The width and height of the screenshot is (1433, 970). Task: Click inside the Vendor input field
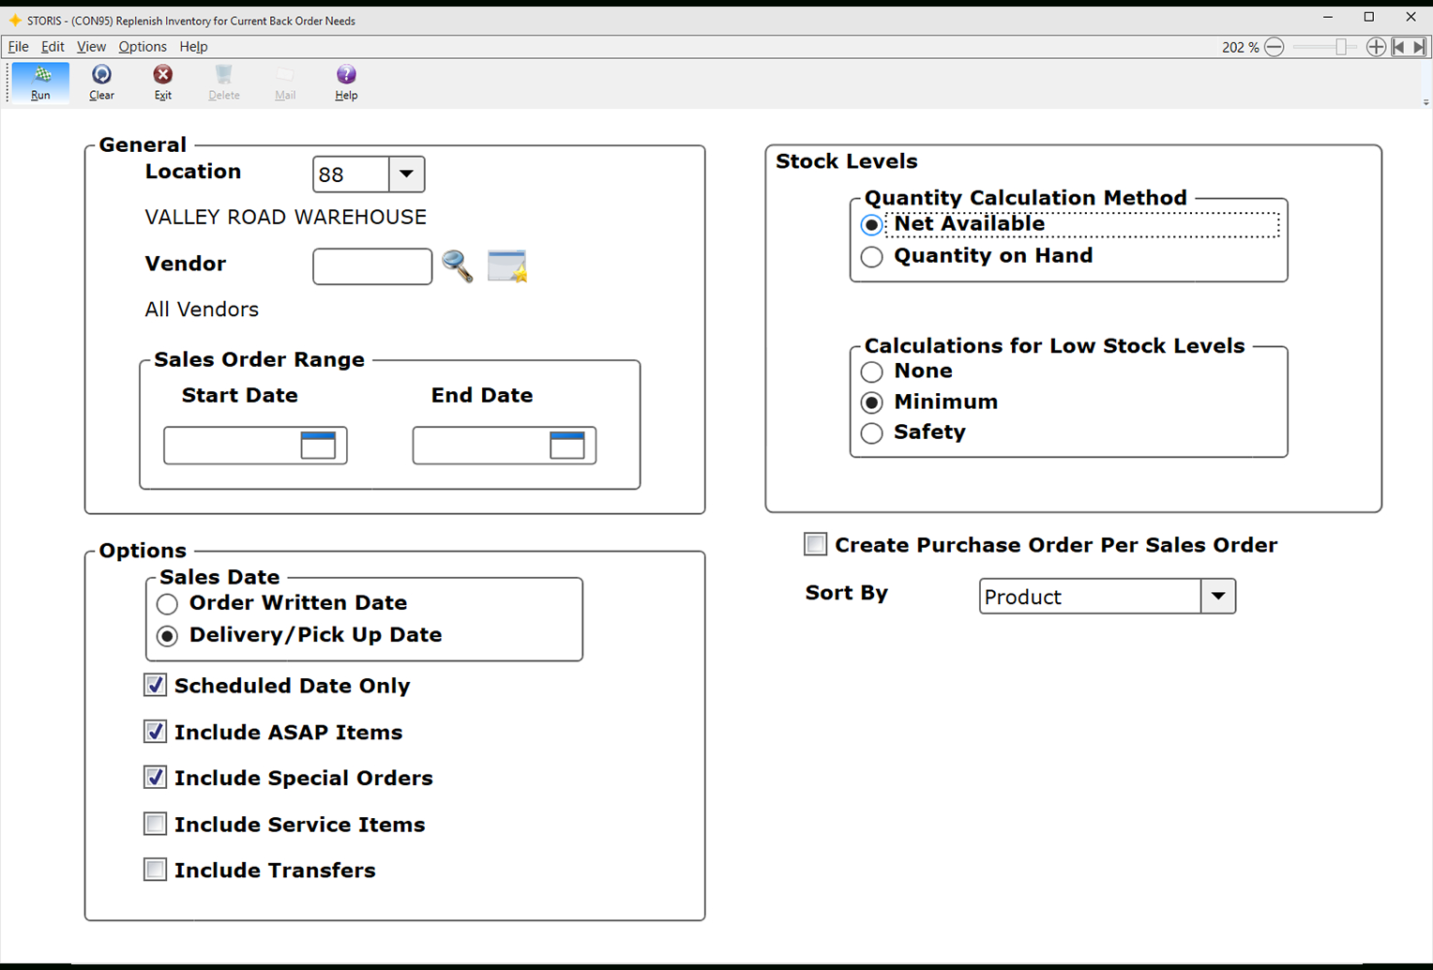[371, 266]
